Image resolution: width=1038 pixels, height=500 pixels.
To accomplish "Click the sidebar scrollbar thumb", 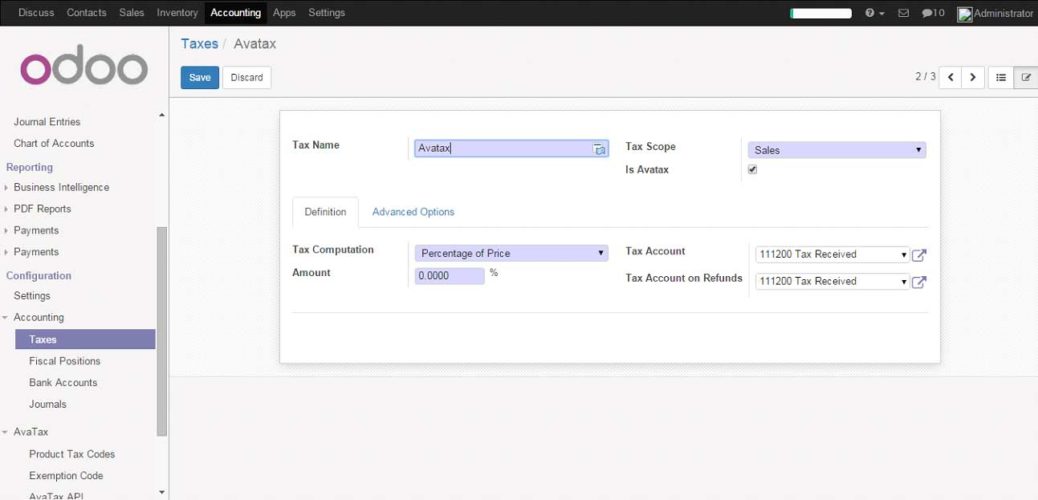I will [x=162, y=331].
